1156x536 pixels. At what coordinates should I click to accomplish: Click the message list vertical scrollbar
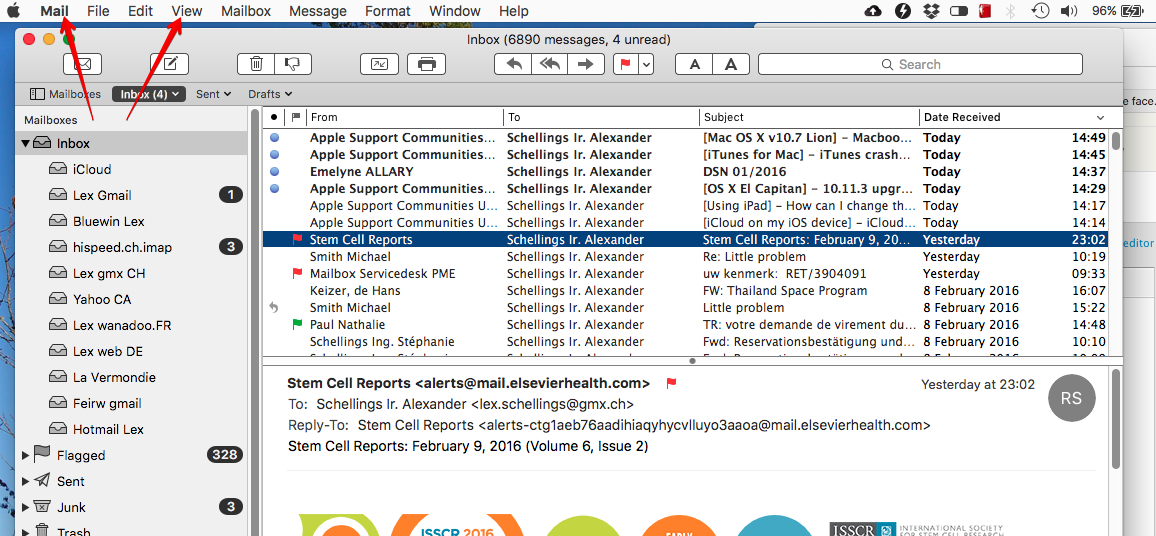[x=1116, y=140]
